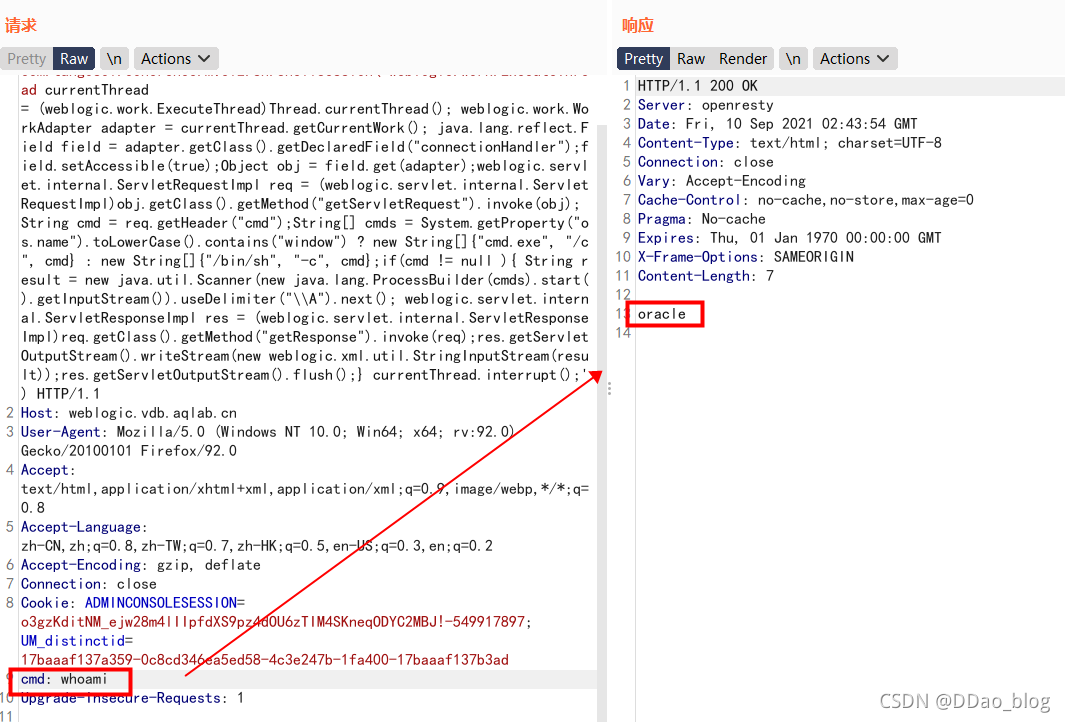Toggle \n display in request panel
This screenshot has height=722, width=1065.
pos(114,58)
